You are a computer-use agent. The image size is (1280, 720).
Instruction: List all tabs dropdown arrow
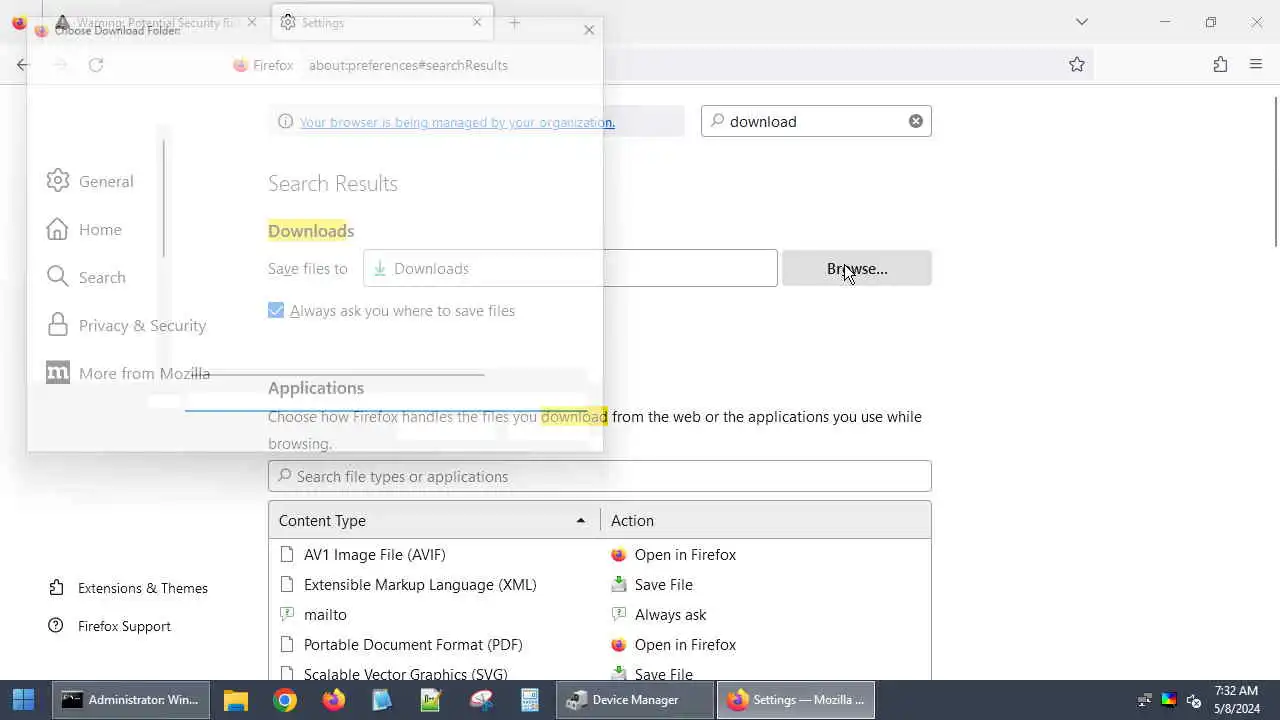pos(1082,22)
